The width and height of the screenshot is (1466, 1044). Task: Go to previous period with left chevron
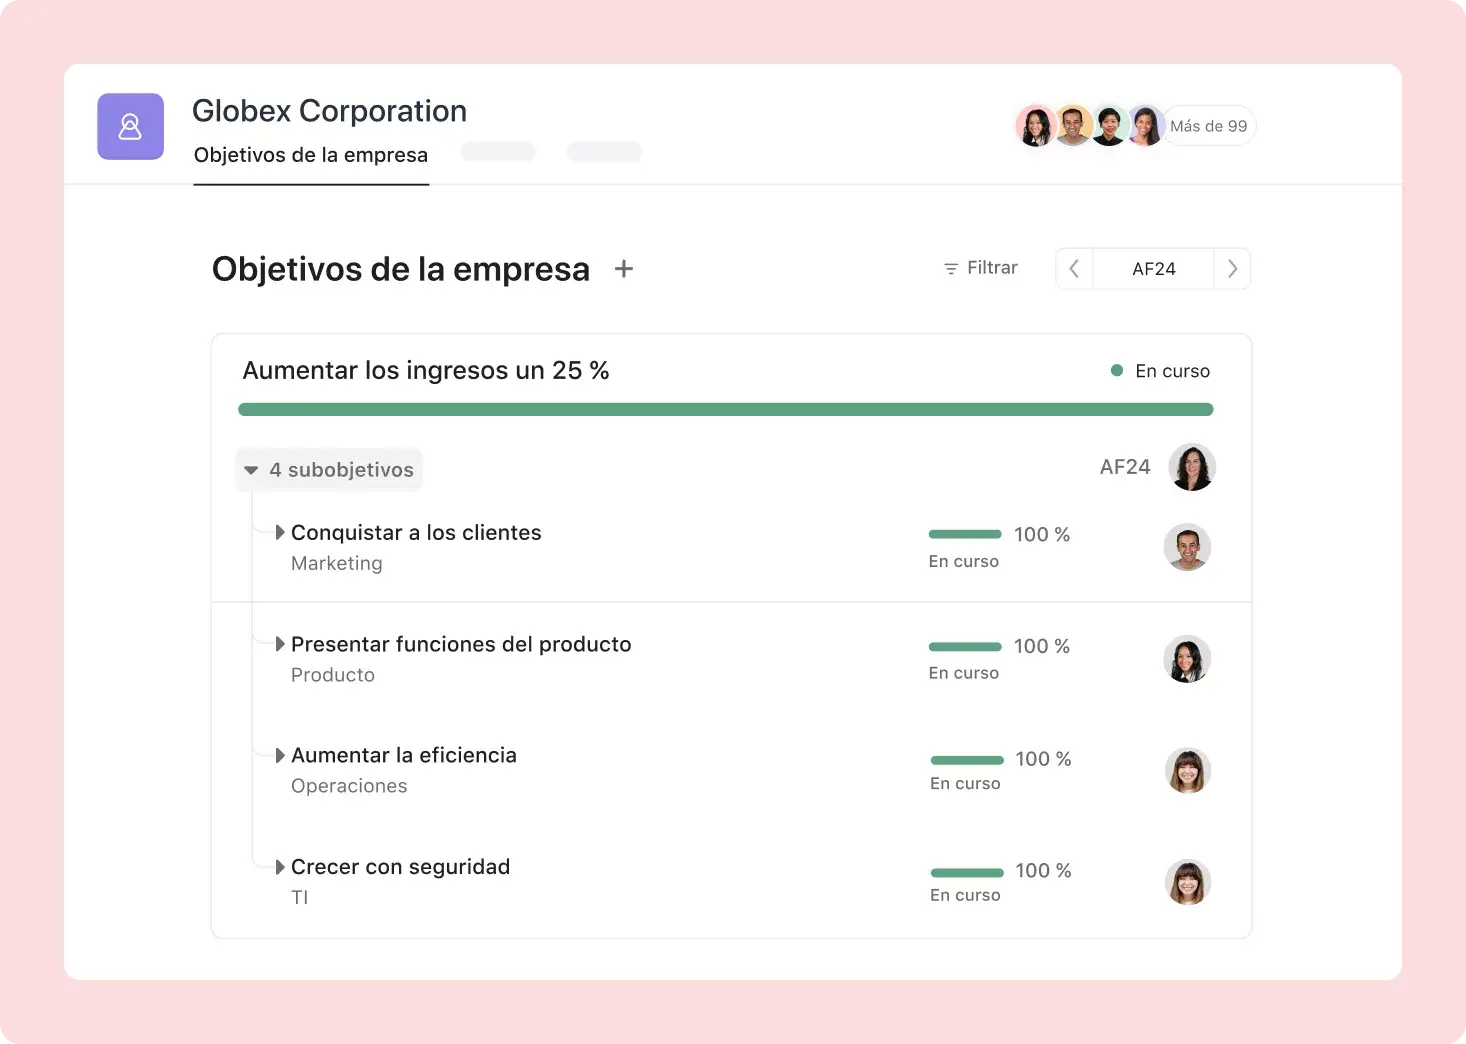coord(1074,269)
